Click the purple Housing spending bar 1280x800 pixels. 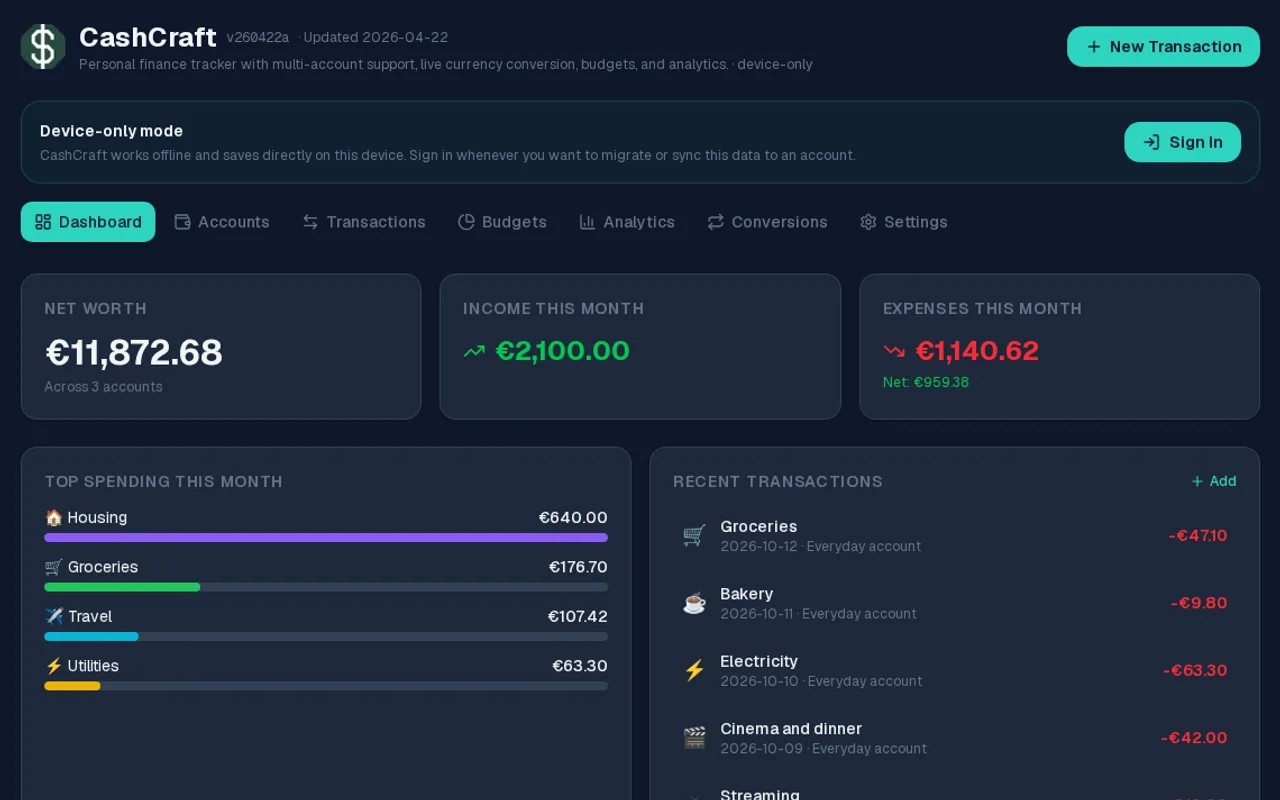[326, 537]
